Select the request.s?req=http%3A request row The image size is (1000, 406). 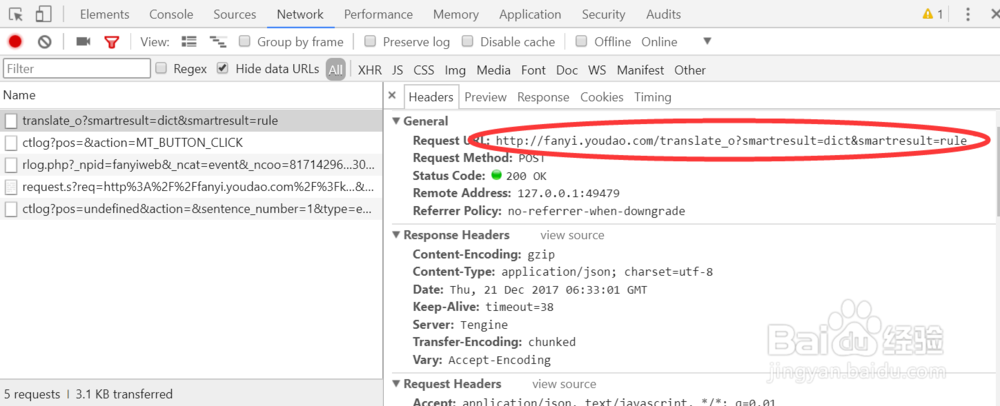(x=191, y=187)
